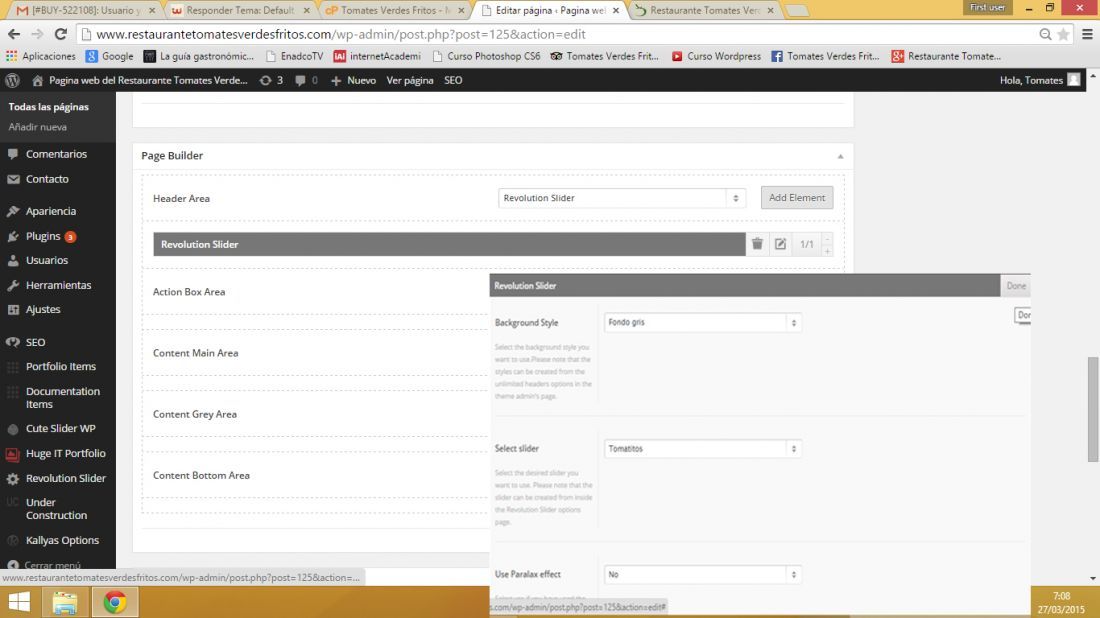1100x618 pixels.
Task: Open Curso Wordpress bookmark
Action: (716, 56)
